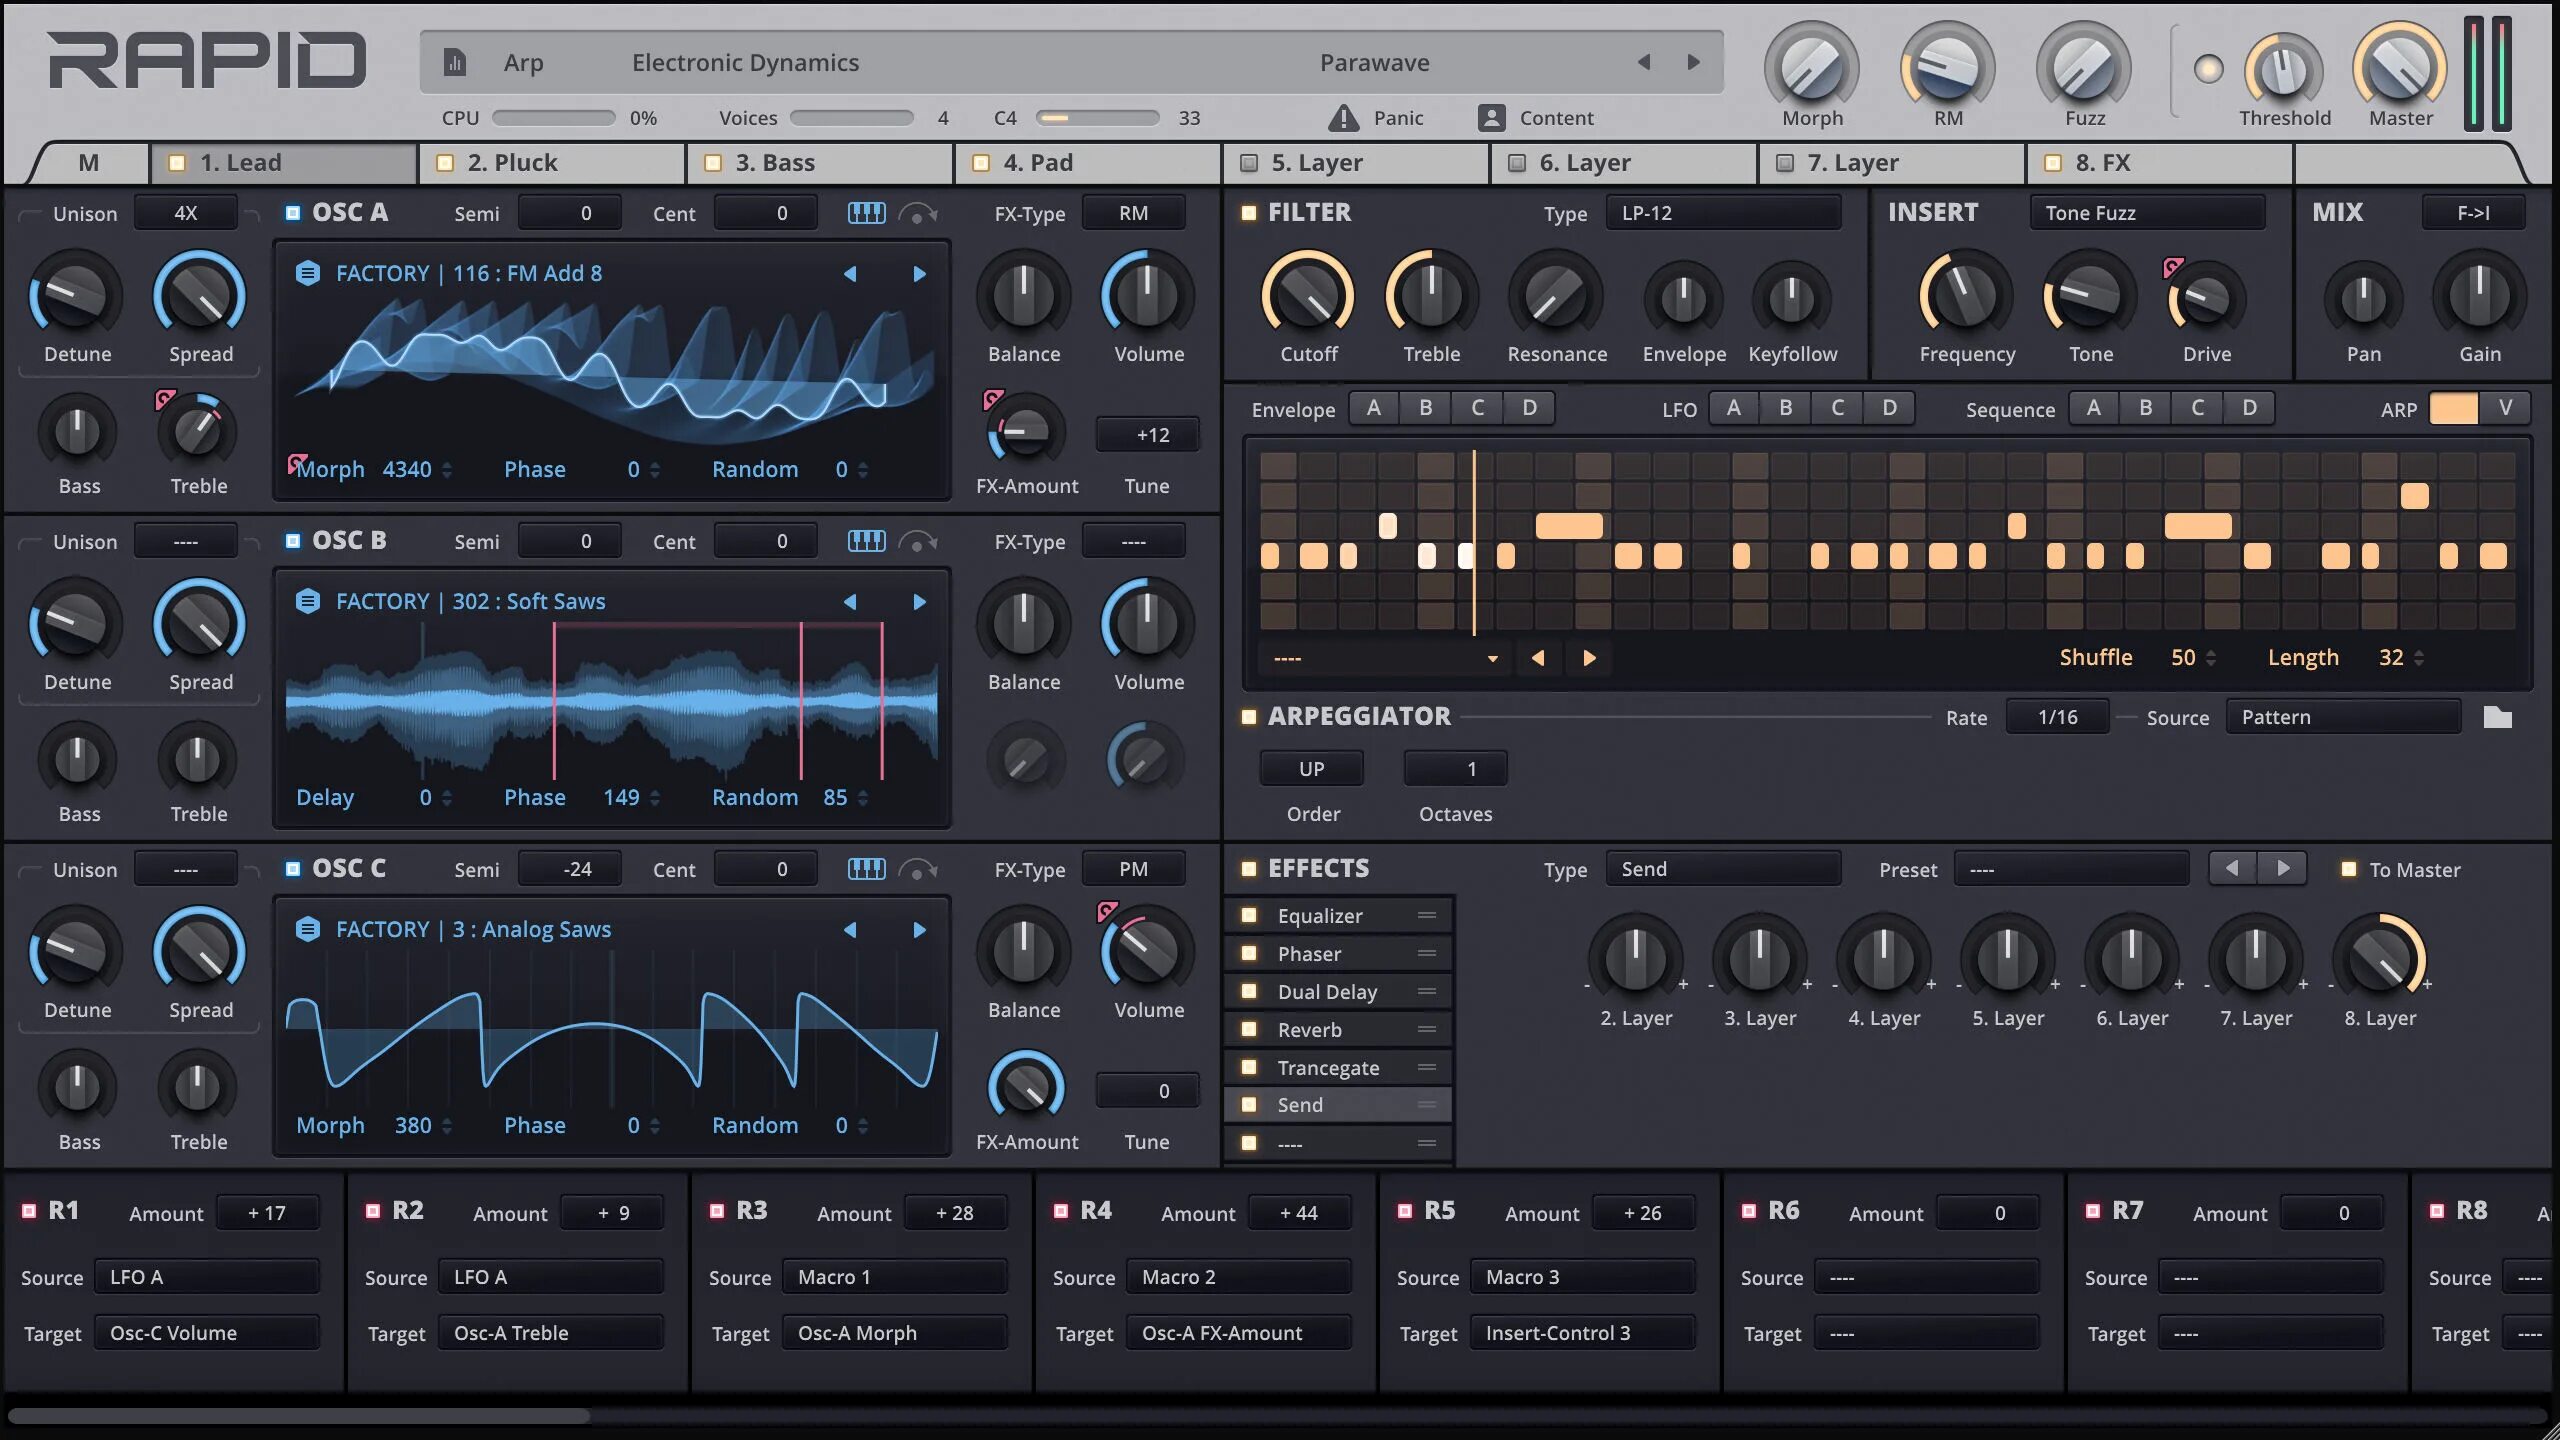
Task: Select next sample for OSC B
Action: pyautogui.click(x=919, y=602)
